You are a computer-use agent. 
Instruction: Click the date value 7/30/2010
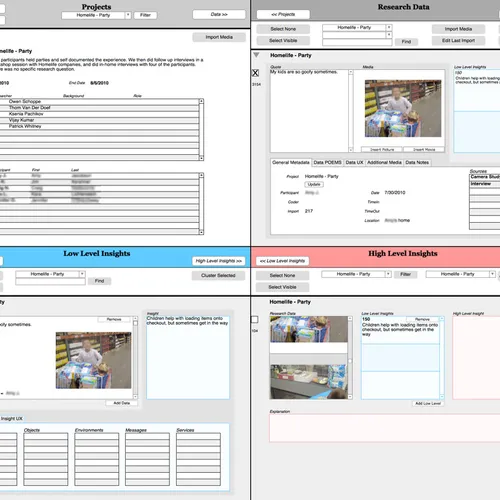point(395,193)
